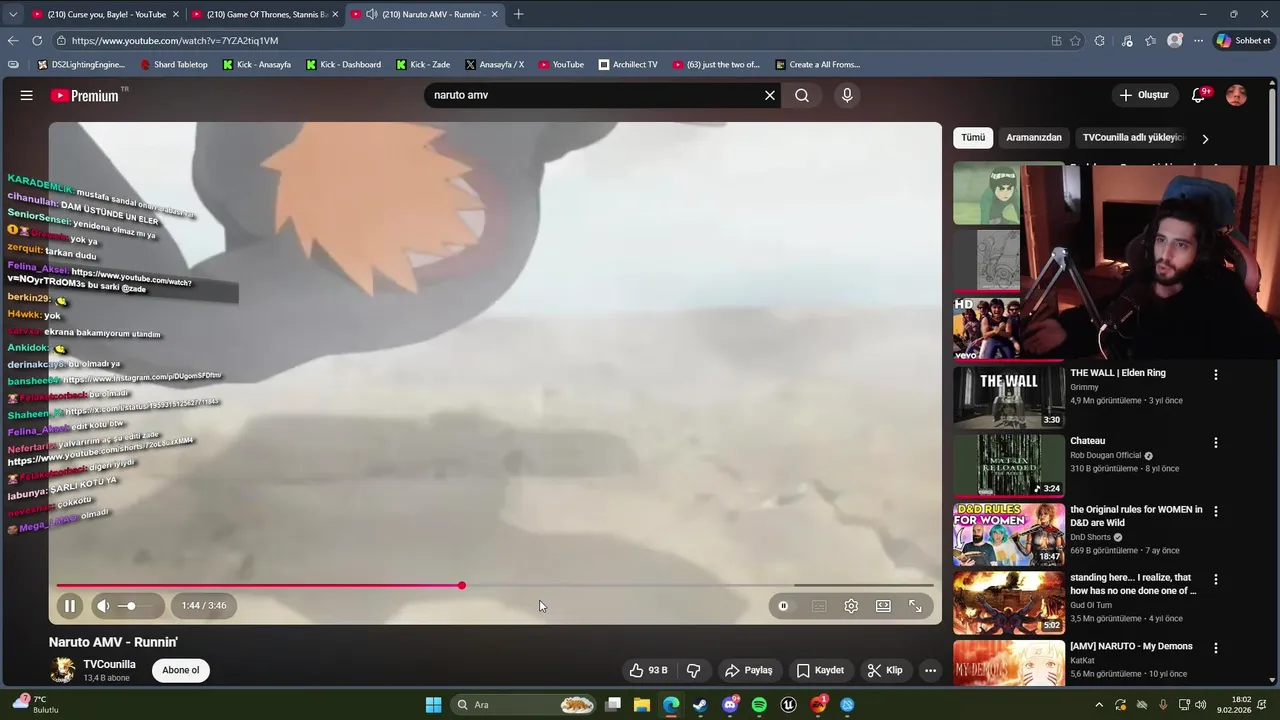
Task: Switch to theater mode
Action: click(x=883, y=605)
